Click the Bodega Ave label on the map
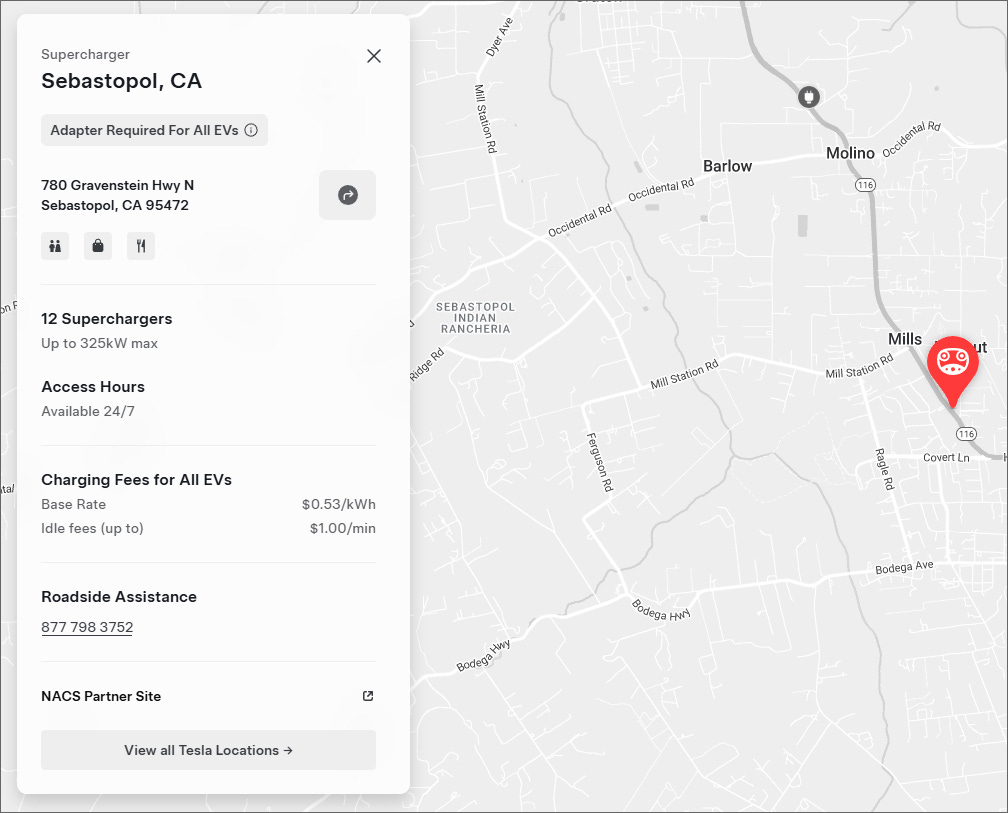 [x=904, y=567]
